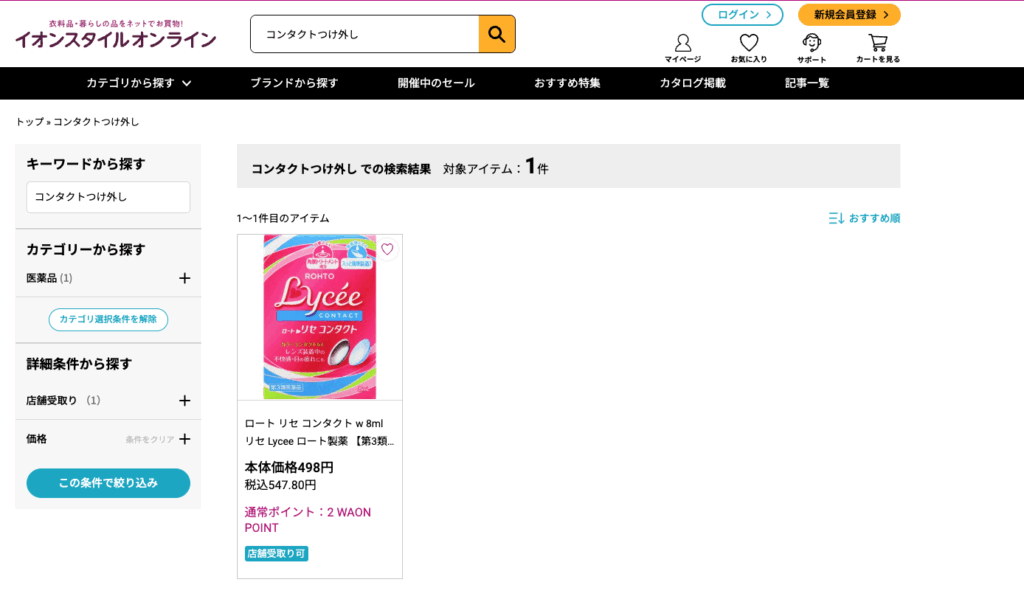Expand the 価格 price filter
The height and width of the screenshot is (602, 1024).
[x=185, y=439]
